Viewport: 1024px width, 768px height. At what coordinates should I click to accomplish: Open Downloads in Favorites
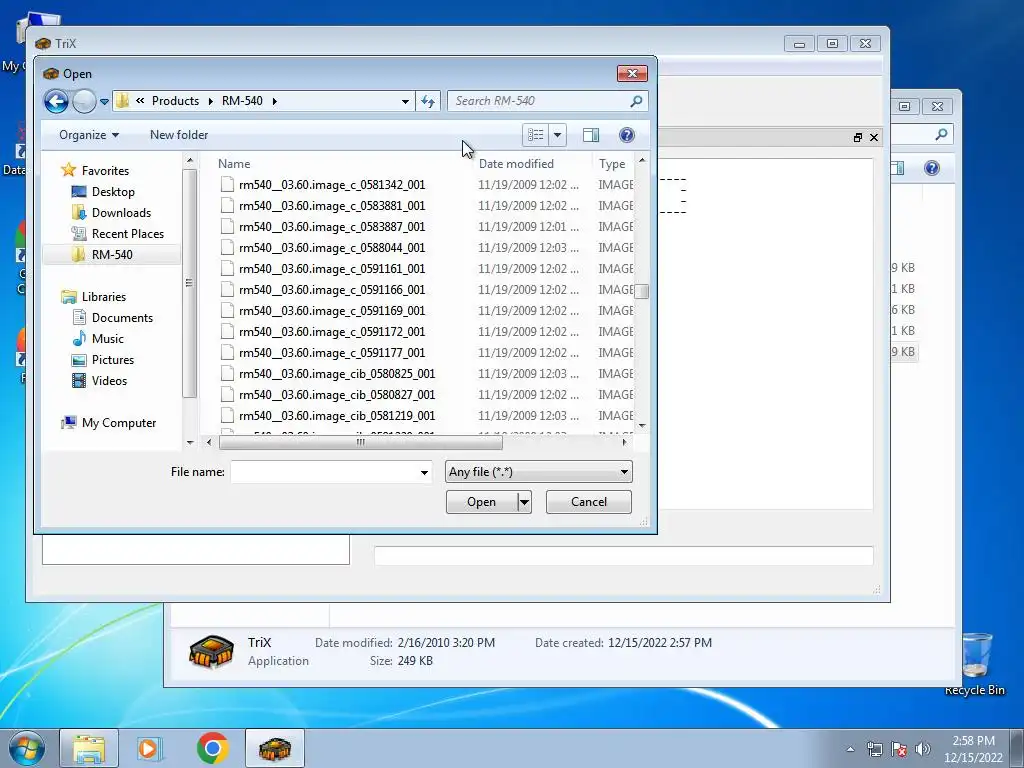click(121, 213)
